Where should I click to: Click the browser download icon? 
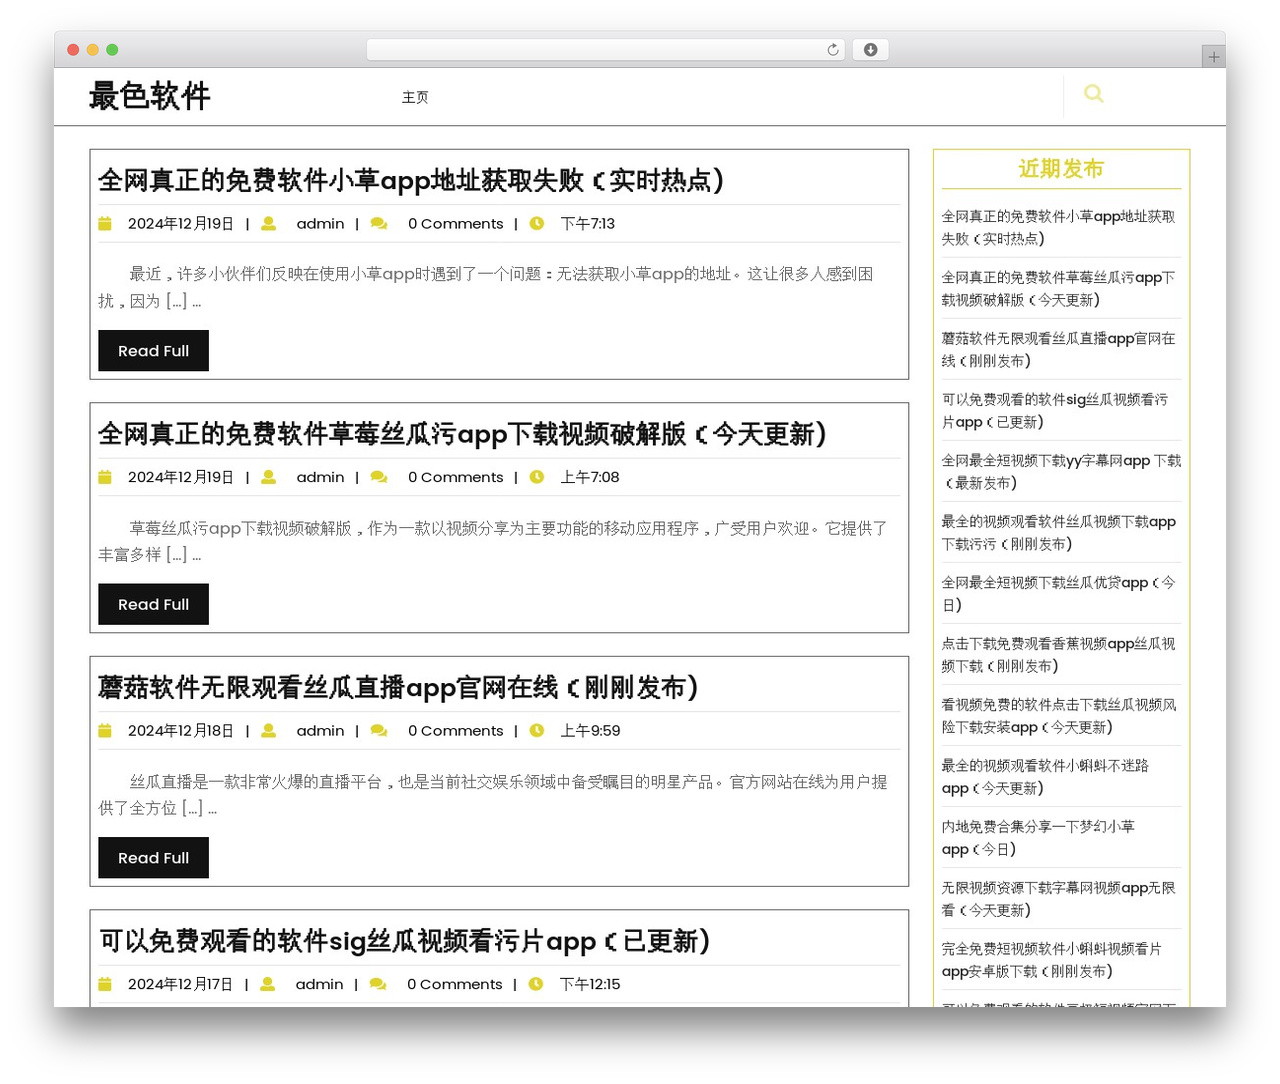[x=870, y=50]
